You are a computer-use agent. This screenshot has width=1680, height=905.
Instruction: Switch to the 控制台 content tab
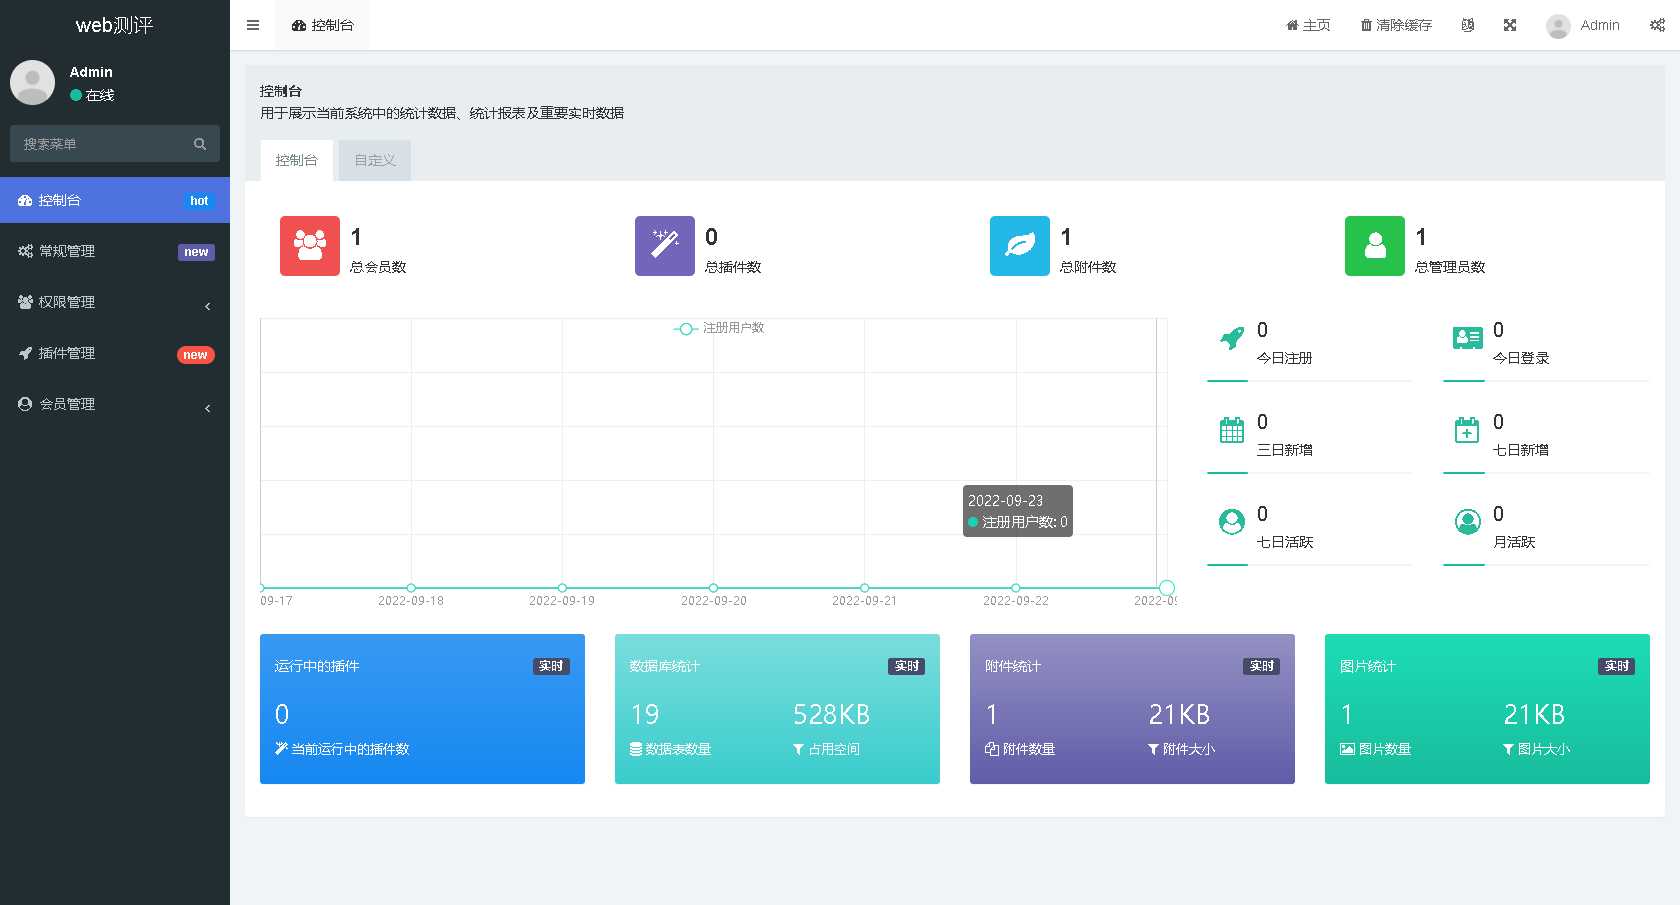pos(296,160)
